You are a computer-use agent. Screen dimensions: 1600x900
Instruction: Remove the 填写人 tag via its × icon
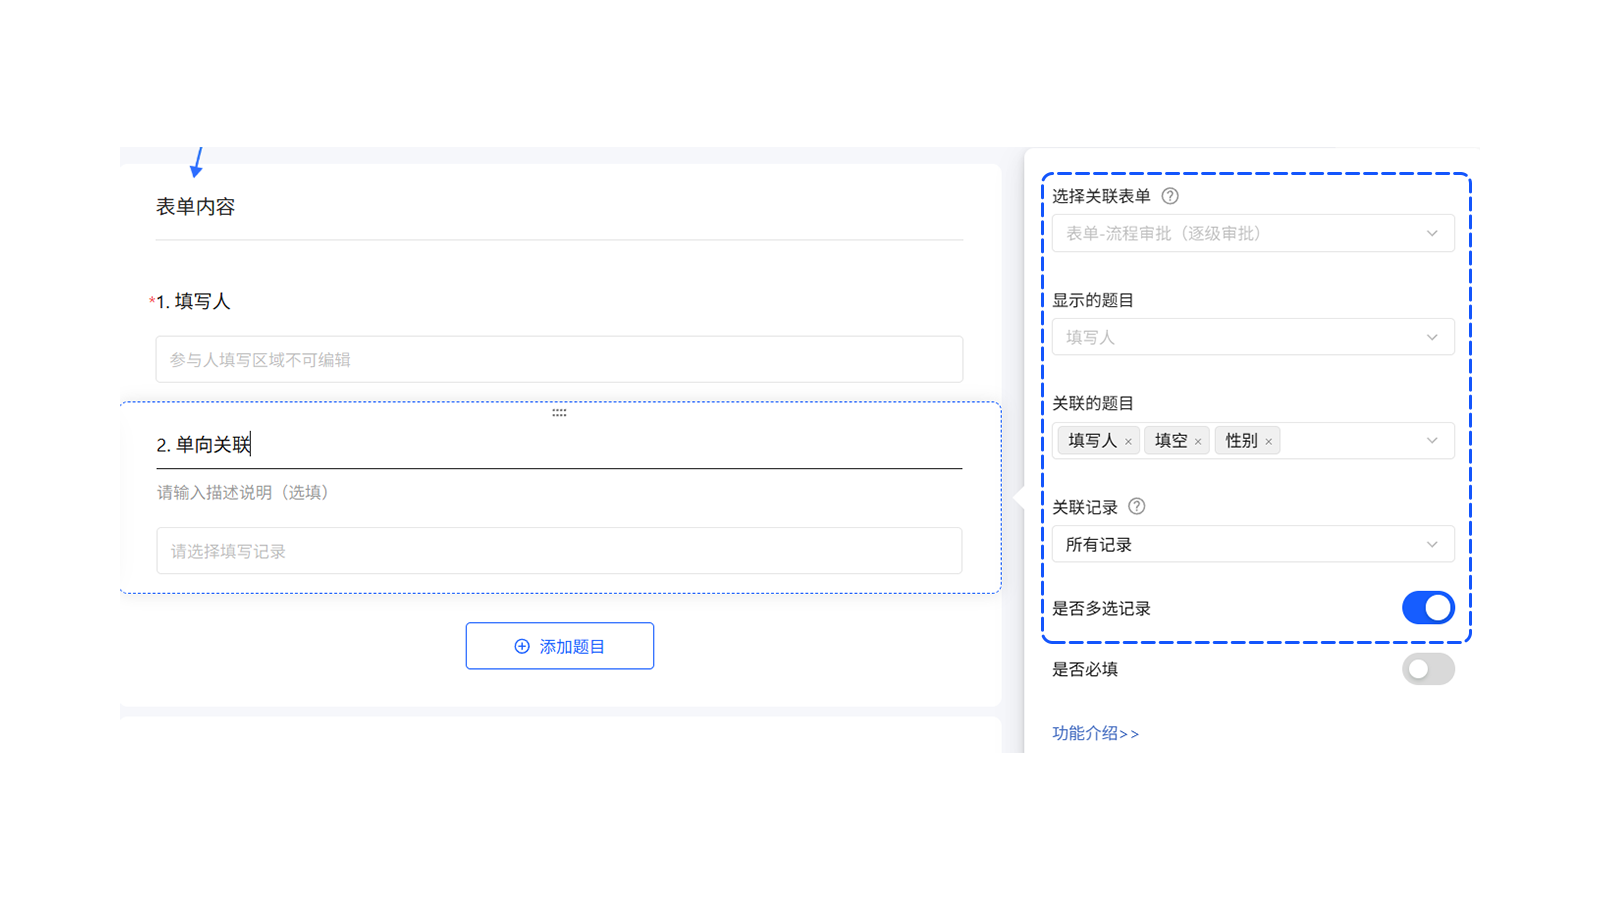tap(1128, 440)
